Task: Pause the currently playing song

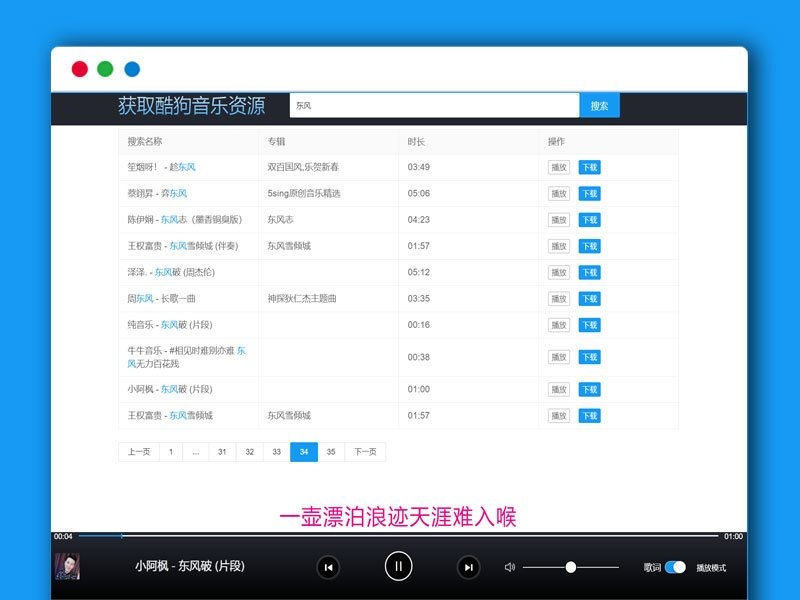Action: 399,567
